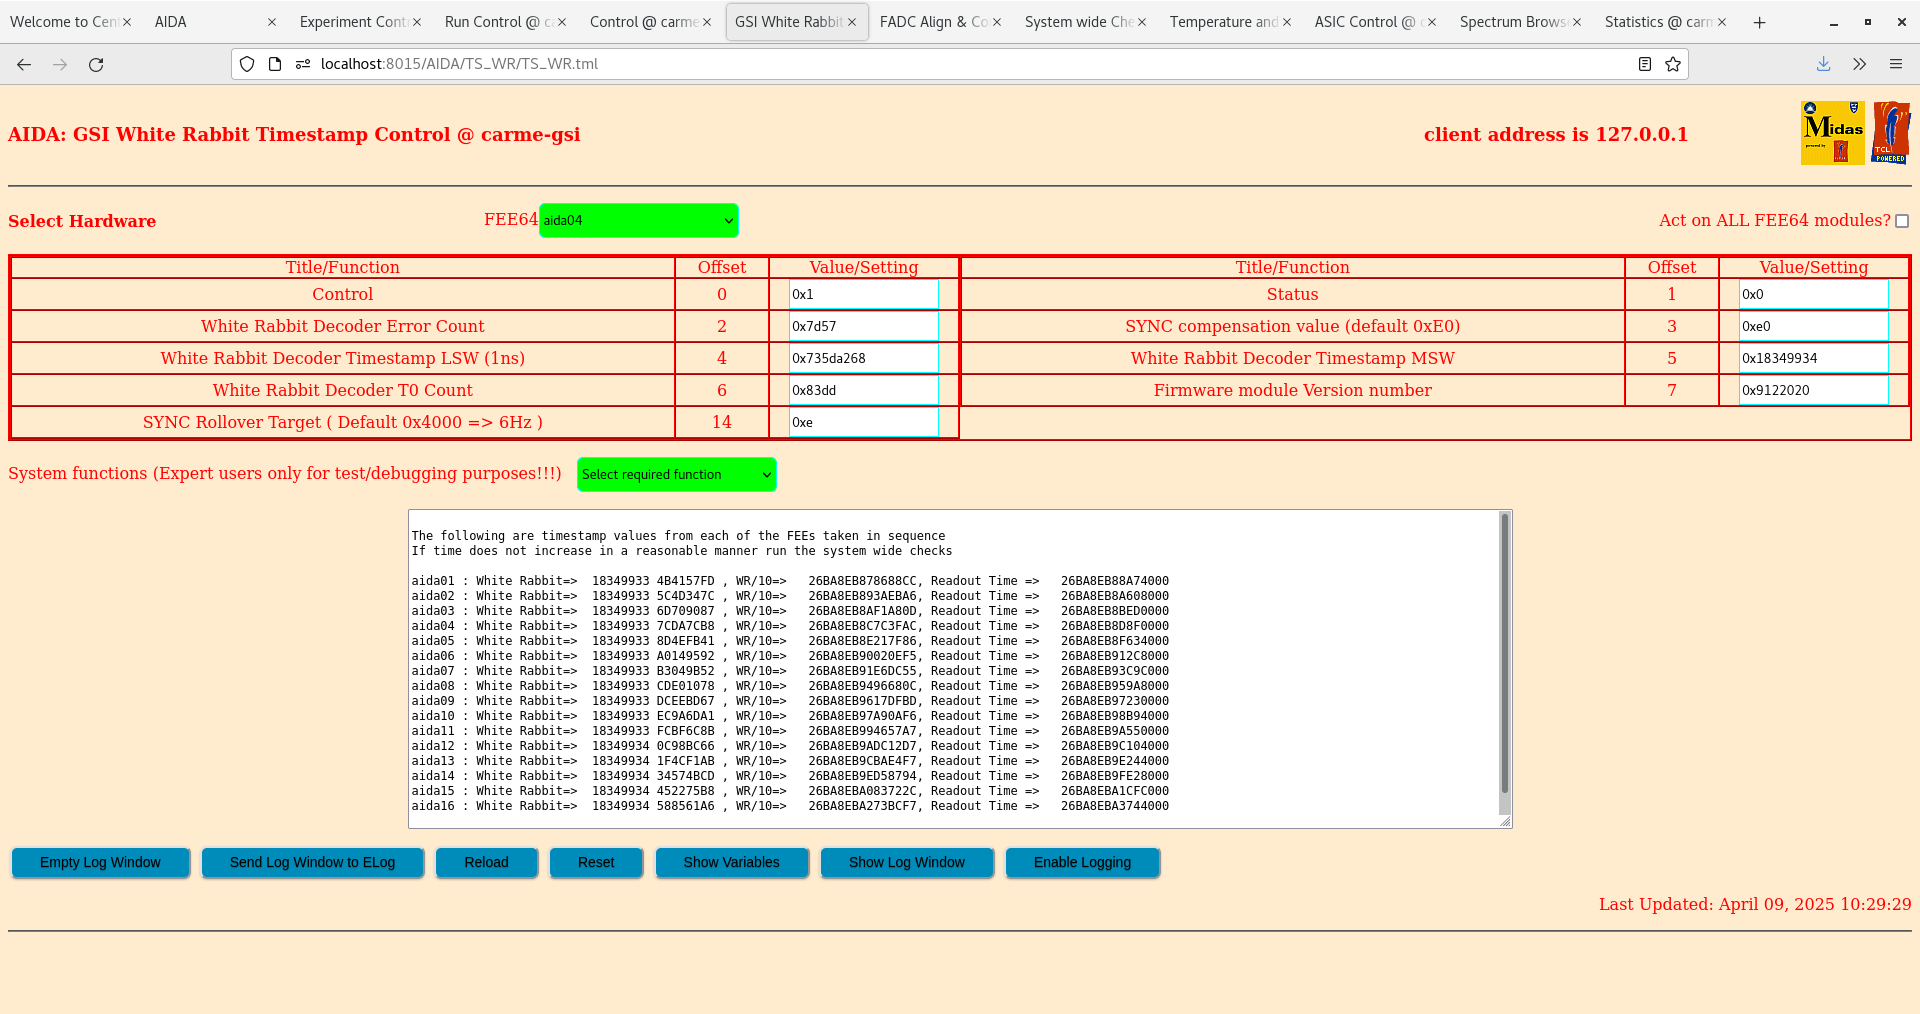The image size is (1920, 1014).
Task: Click the TCL Powered feather logo
Action: click(x=1891, y=132)
